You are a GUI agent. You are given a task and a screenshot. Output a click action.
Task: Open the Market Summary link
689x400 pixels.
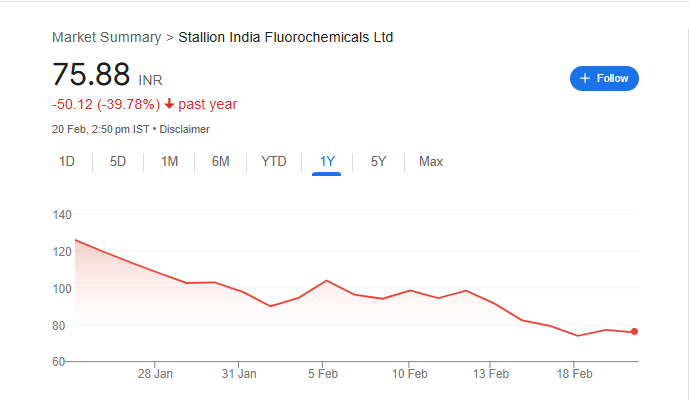pyautogui.click(x=106, y=37)
